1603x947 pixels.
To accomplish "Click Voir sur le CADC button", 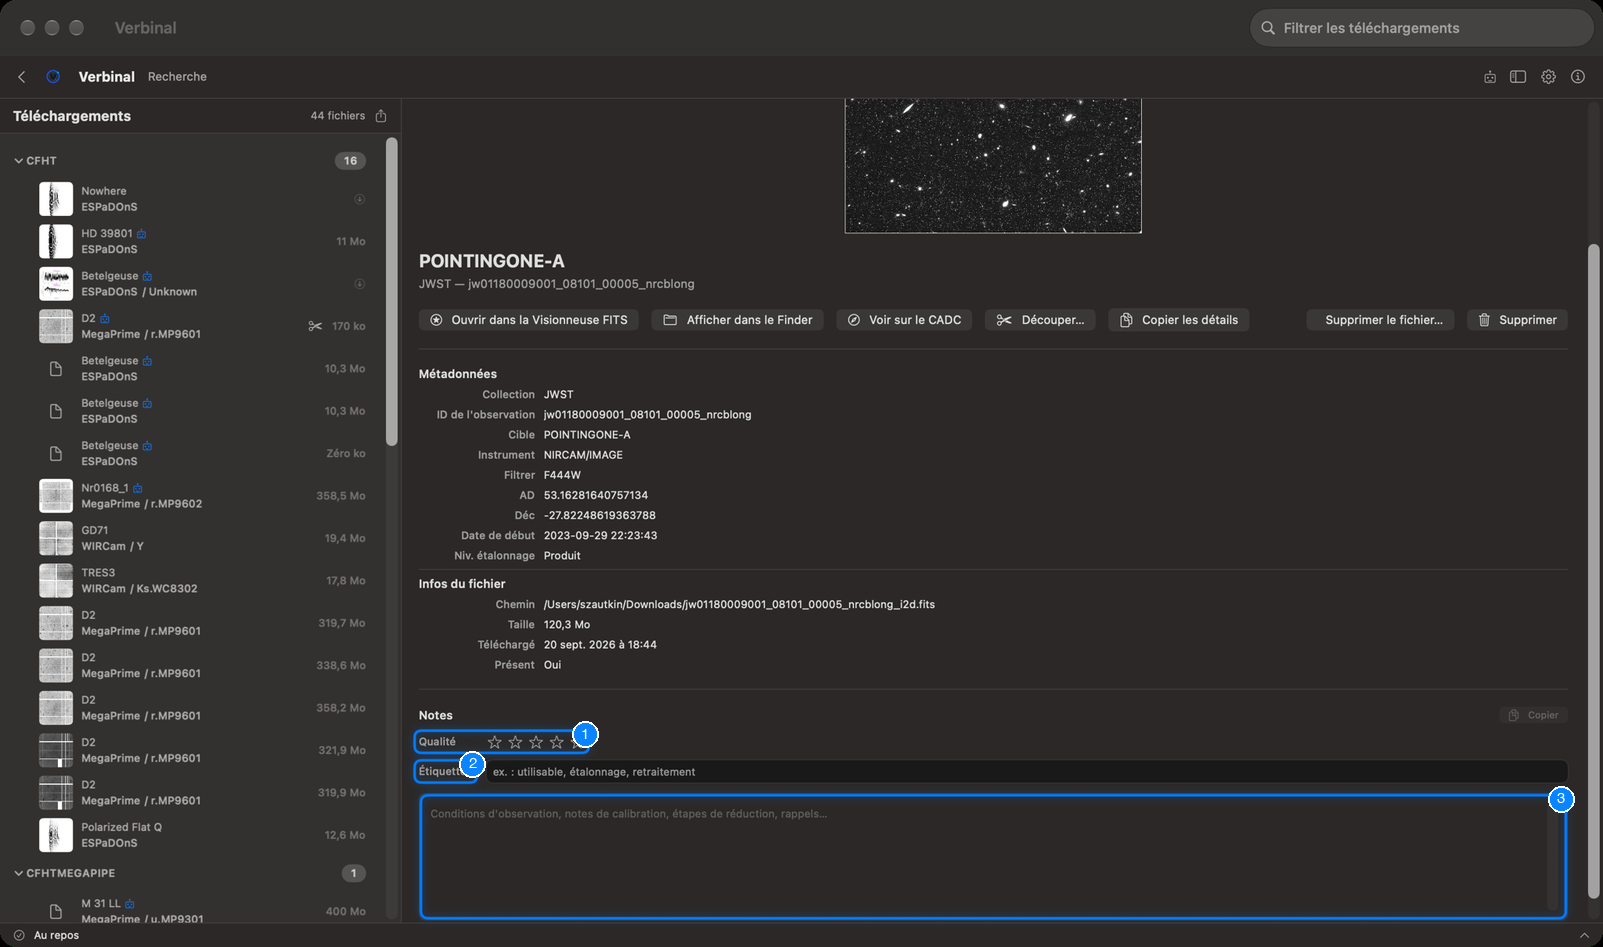I will (x=904, y=320).
